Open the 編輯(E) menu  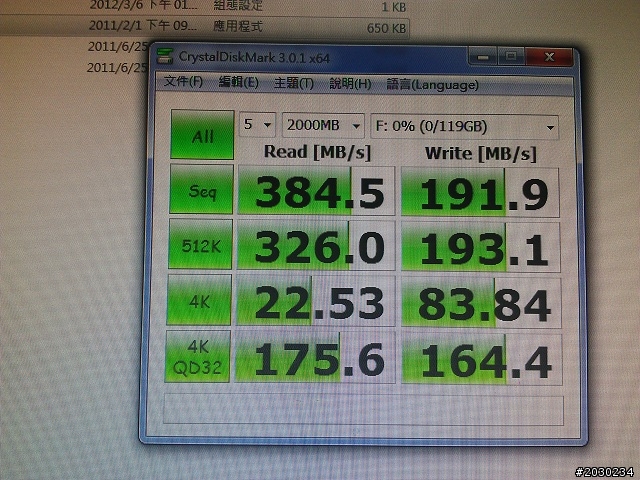click(x=239, y=82)
